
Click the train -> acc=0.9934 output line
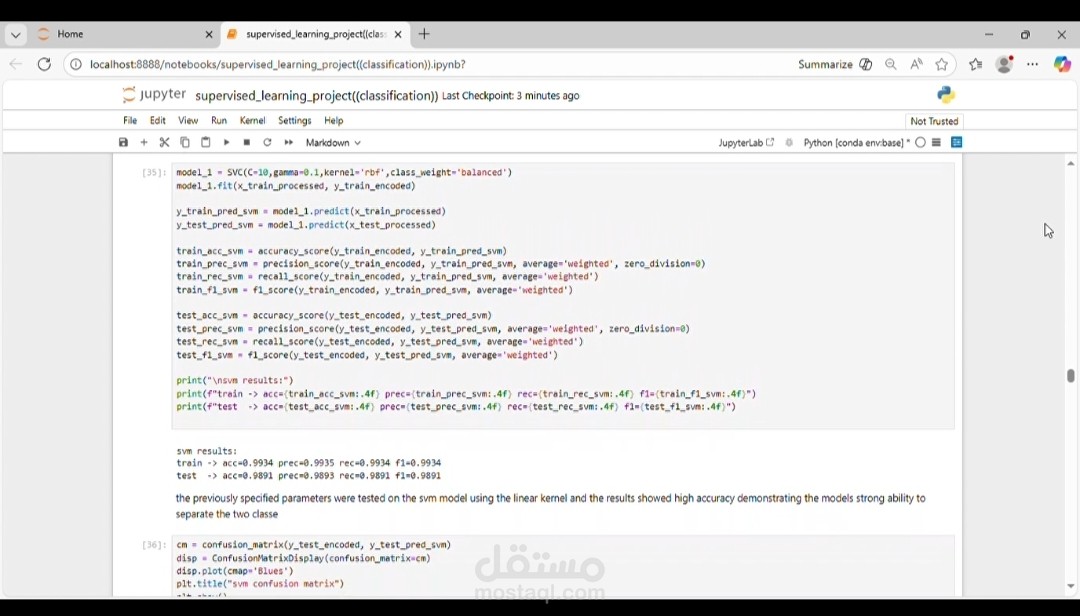pyautogui.click(x=309, y=463)
